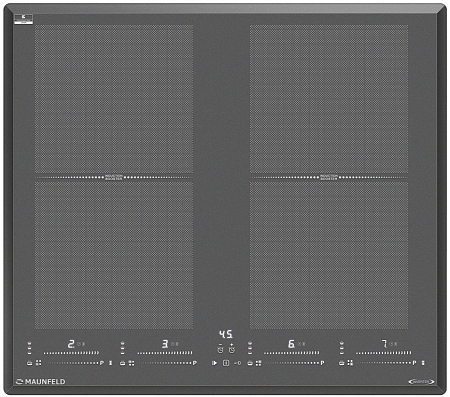Tap the four-squares icon under level 7
This screenshot has height=397, width=450.
point(350,363)
